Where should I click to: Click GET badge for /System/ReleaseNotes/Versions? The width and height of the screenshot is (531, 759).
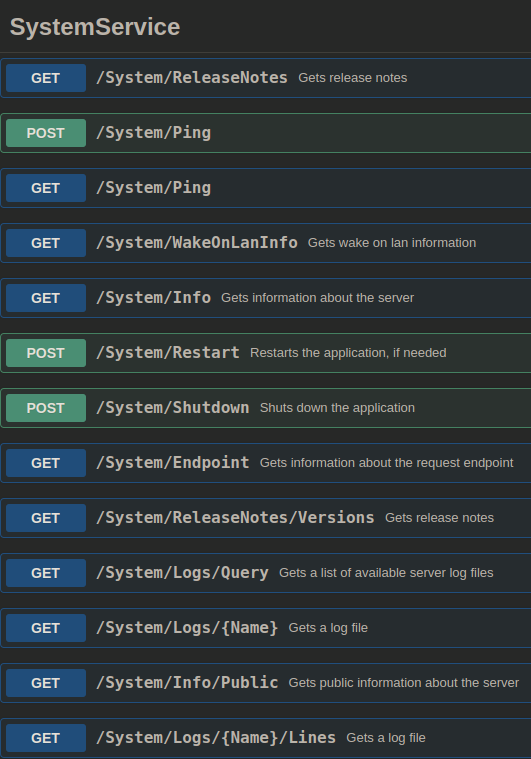(x=46, y=518)
